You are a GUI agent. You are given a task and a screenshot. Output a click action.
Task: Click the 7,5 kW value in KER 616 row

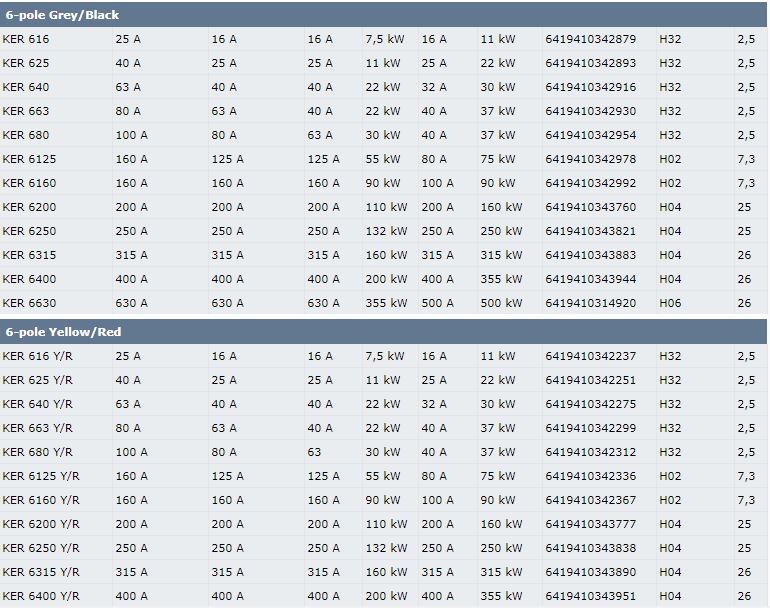point(385,39)
